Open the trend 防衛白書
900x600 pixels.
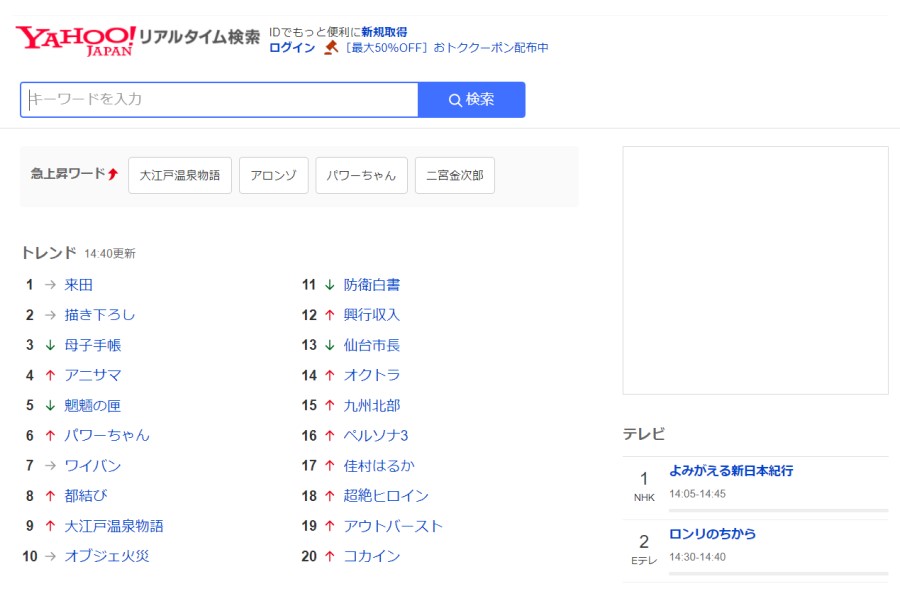[372, 285]
